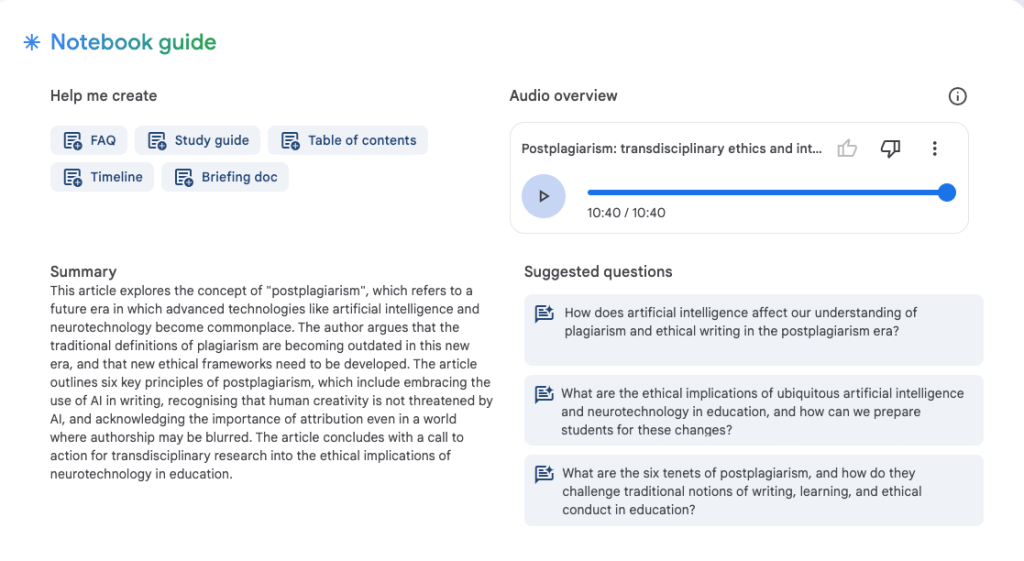Screen dimensions: 1024x561
Task: Click the icon on the Timeline chip
Action: click(73, 177)
